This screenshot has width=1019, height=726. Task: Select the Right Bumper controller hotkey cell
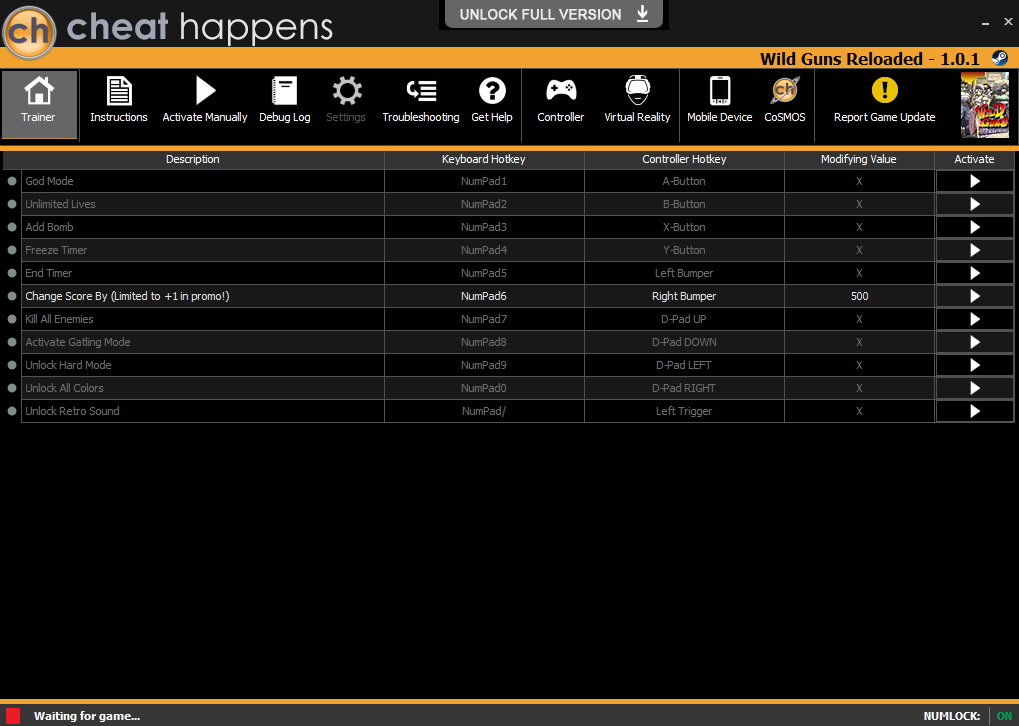(x=684, y=296)
